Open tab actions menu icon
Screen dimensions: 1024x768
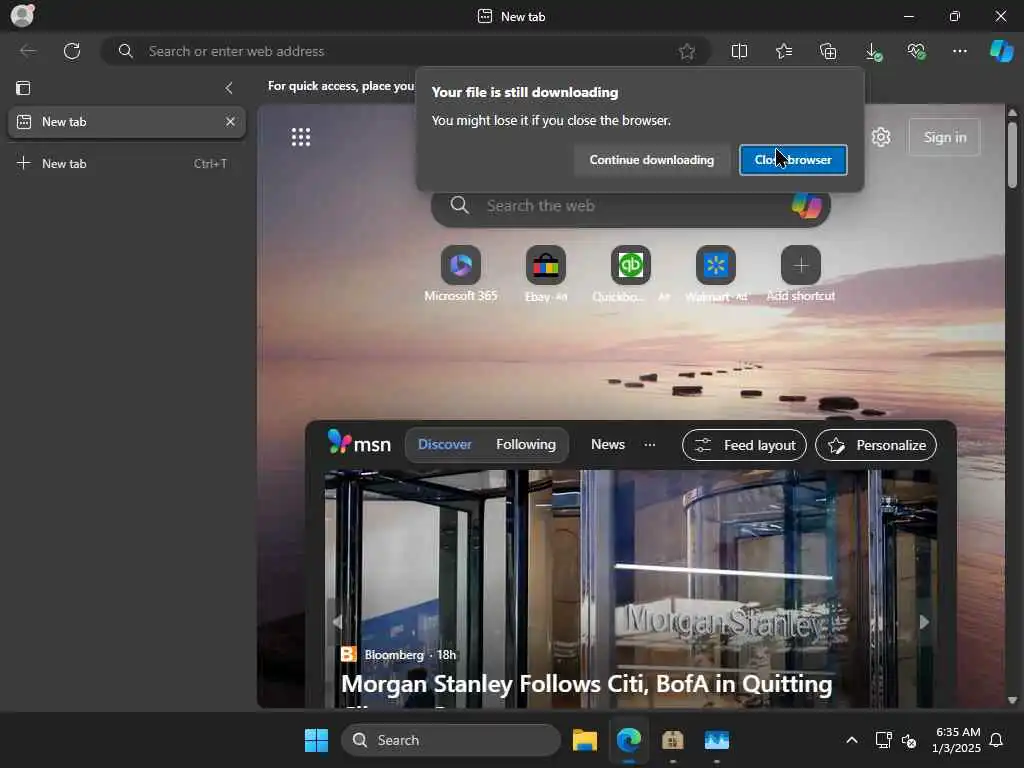click(24, 88)
